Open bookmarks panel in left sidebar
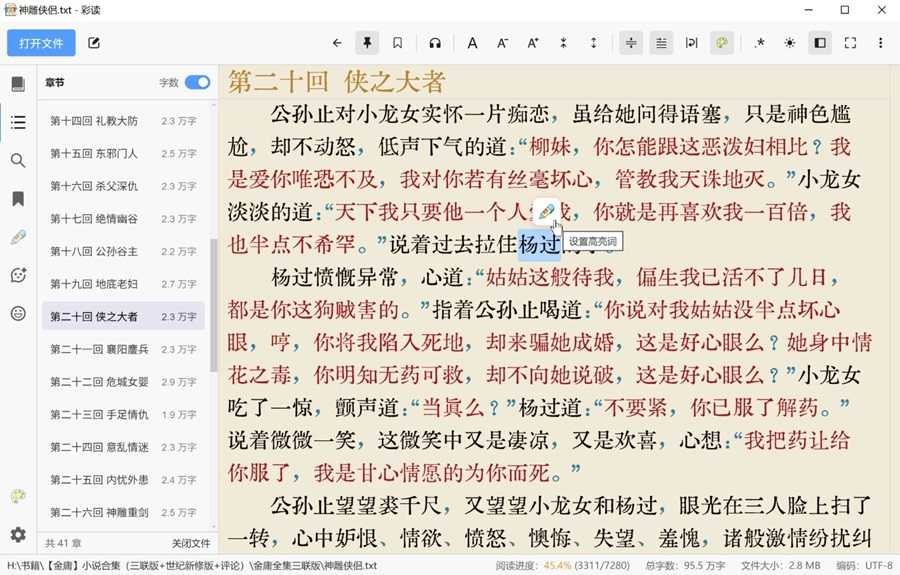Viewport: 900px width, 575px height. click(x=18, y=199)
